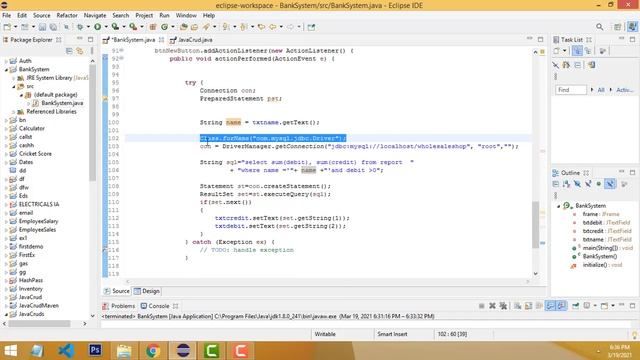Click Pin Console icon
640x360 pixels.
[576, 306]
